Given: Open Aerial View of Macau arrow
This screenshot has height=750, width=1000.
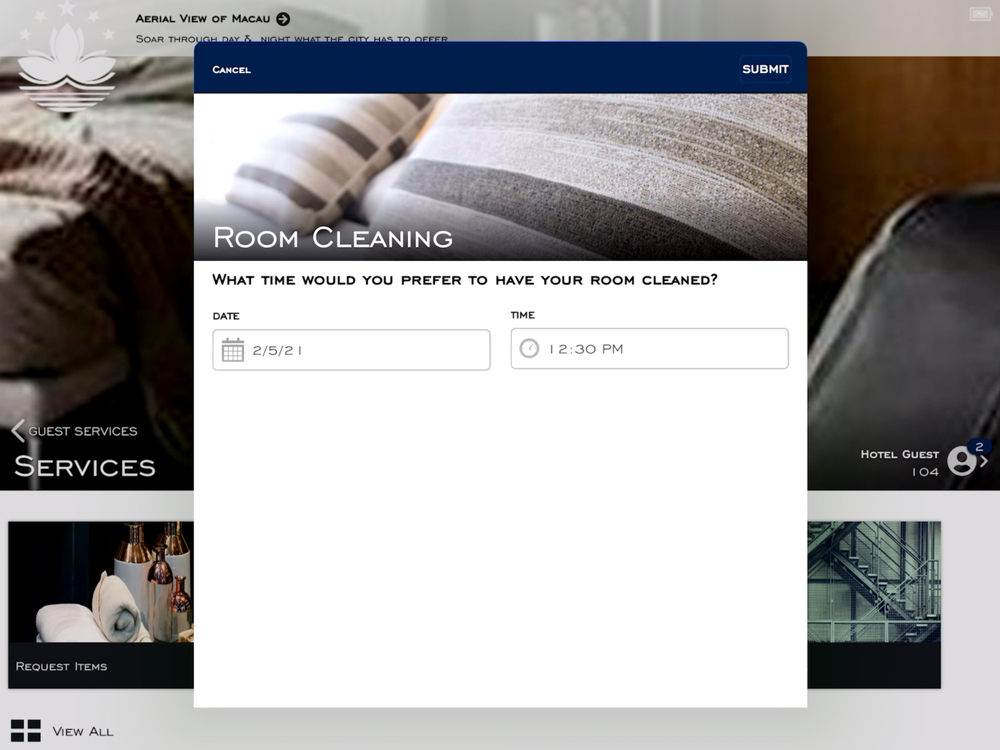Looking at the screenshot, I should pos(283,19).
